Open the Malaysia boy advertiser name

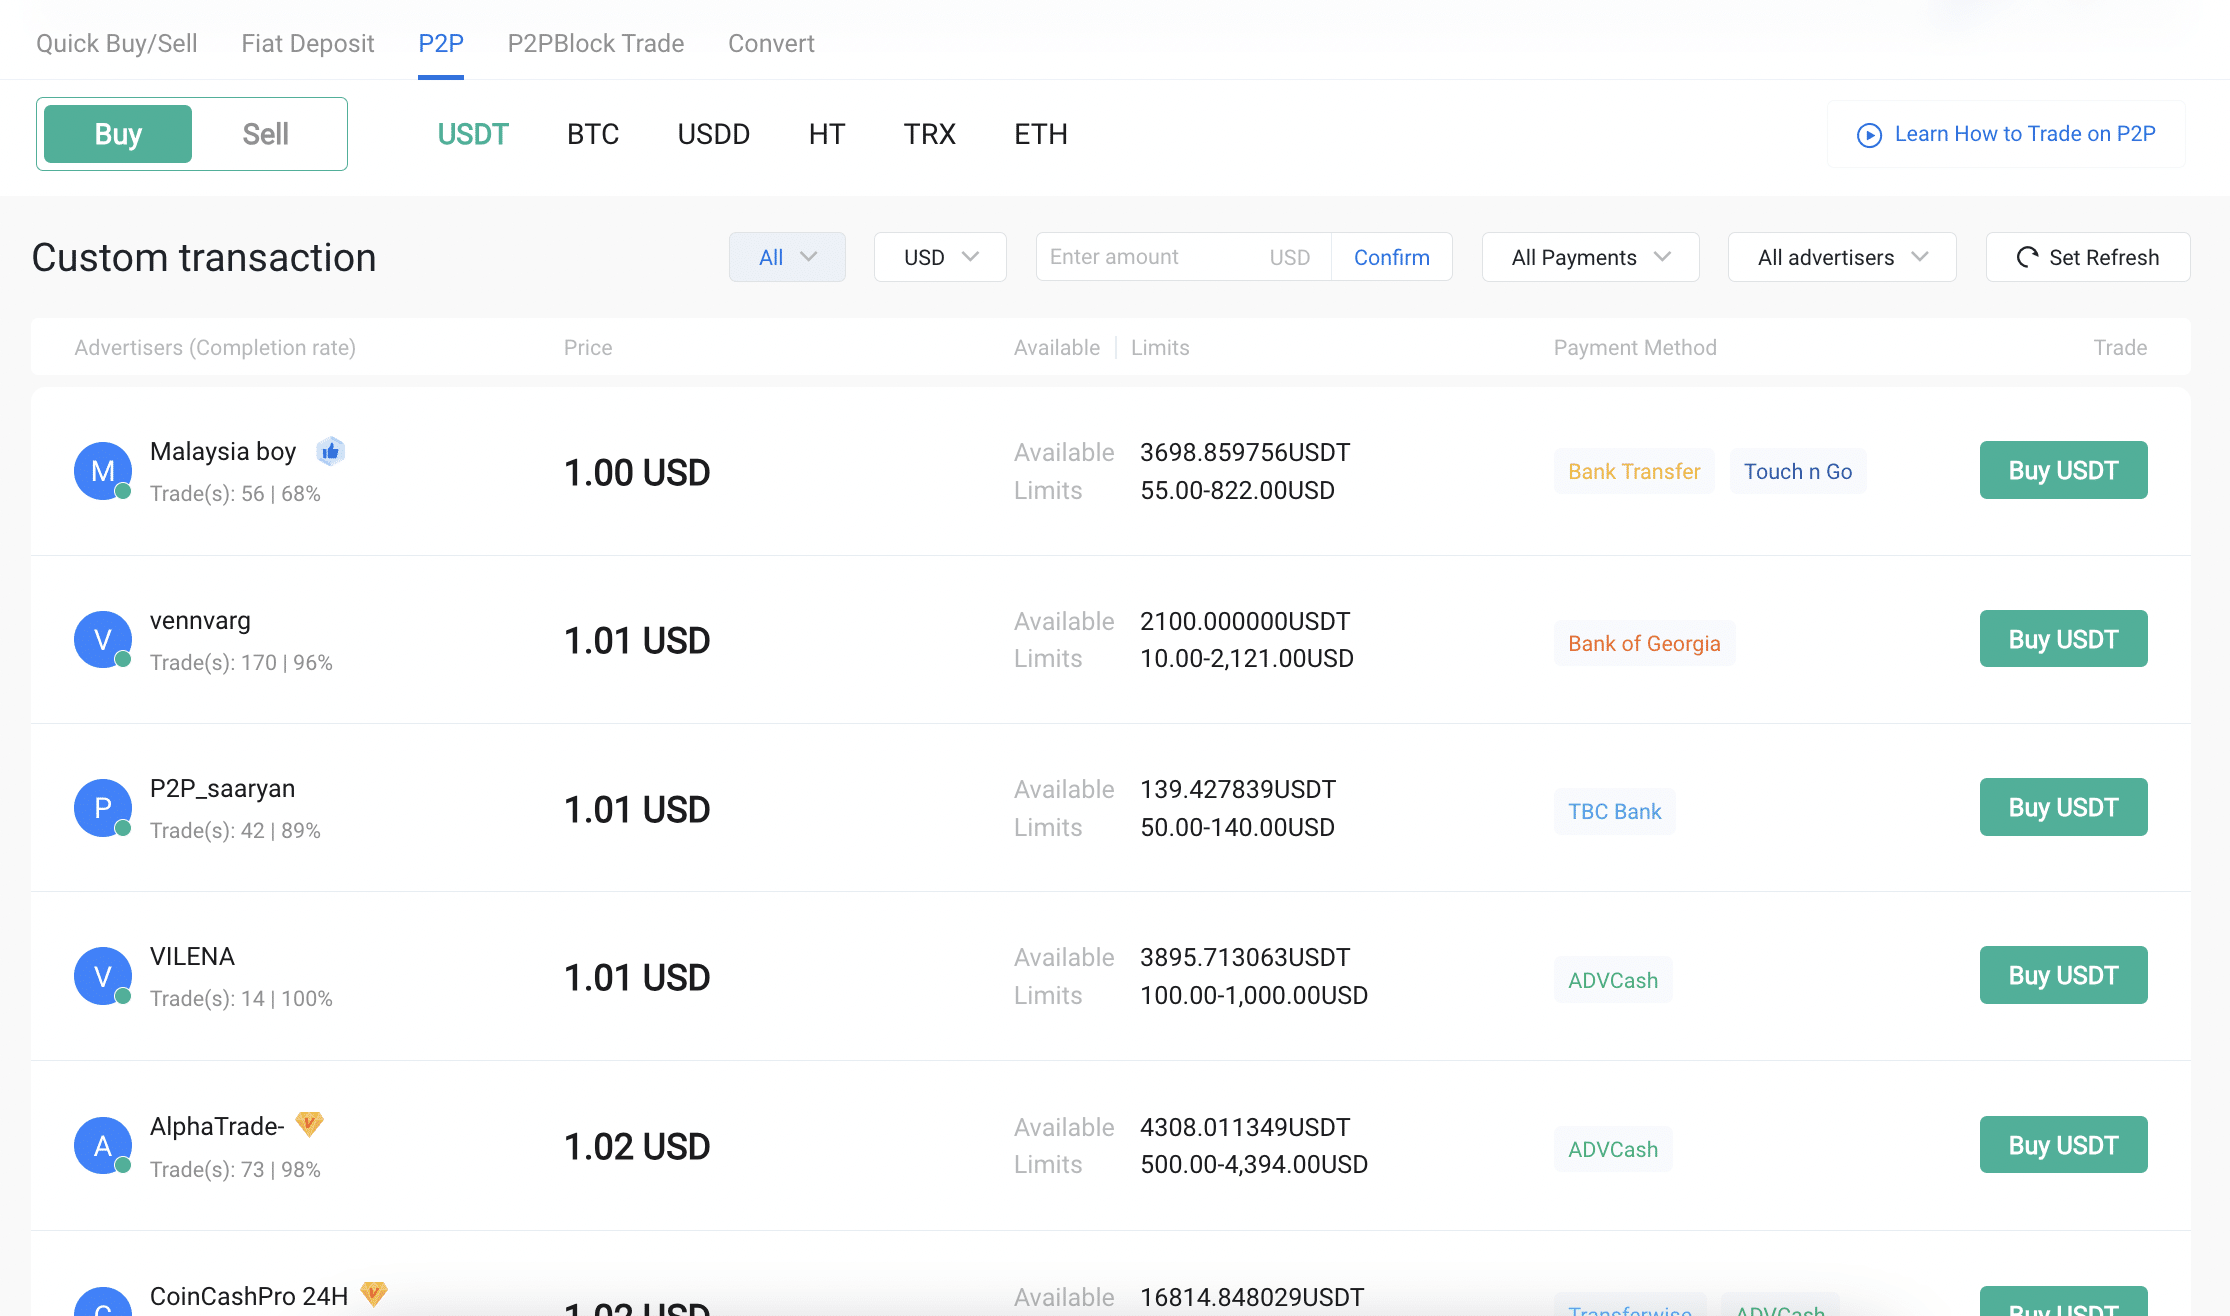[223, 452]
